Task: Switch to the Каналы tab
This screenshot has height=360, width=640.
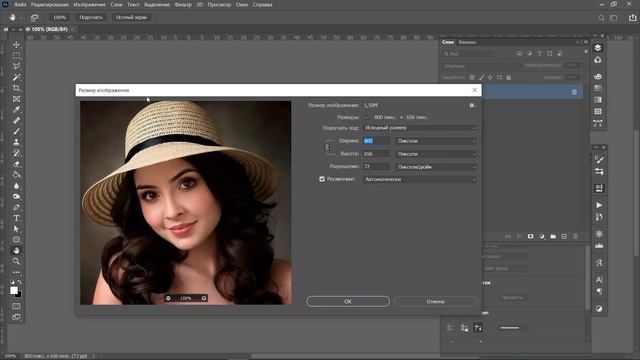Action: pyautogui.click(x=467, y=42)
